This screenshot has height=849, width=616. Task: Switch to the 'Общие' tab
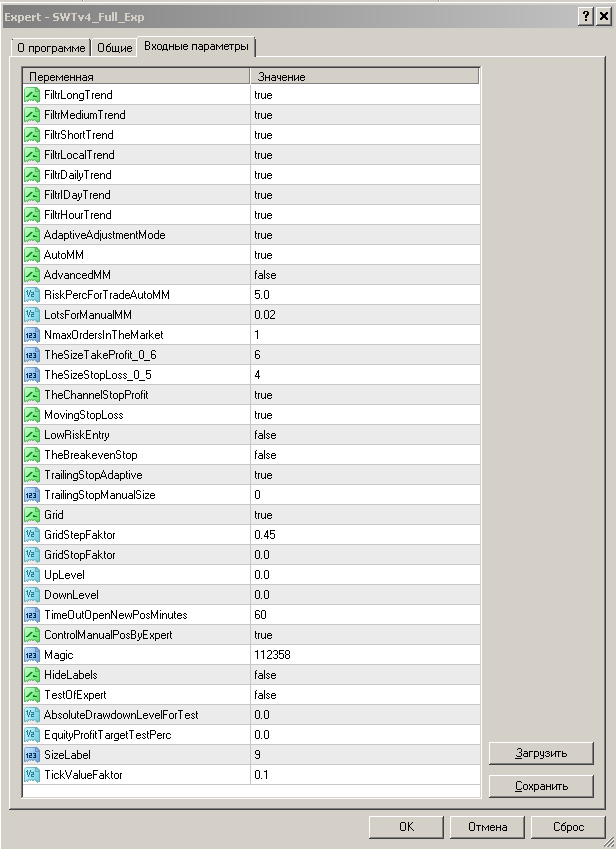pos(115,48)
